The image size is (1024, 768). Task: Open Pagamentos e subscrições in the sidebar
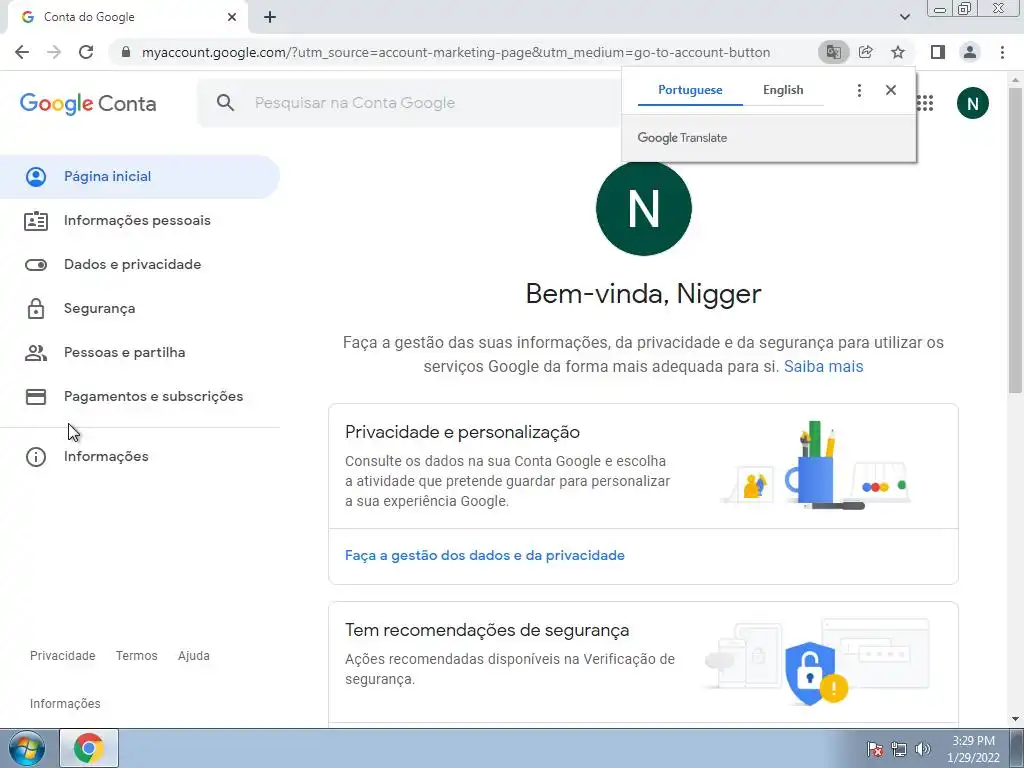[140, 396]
